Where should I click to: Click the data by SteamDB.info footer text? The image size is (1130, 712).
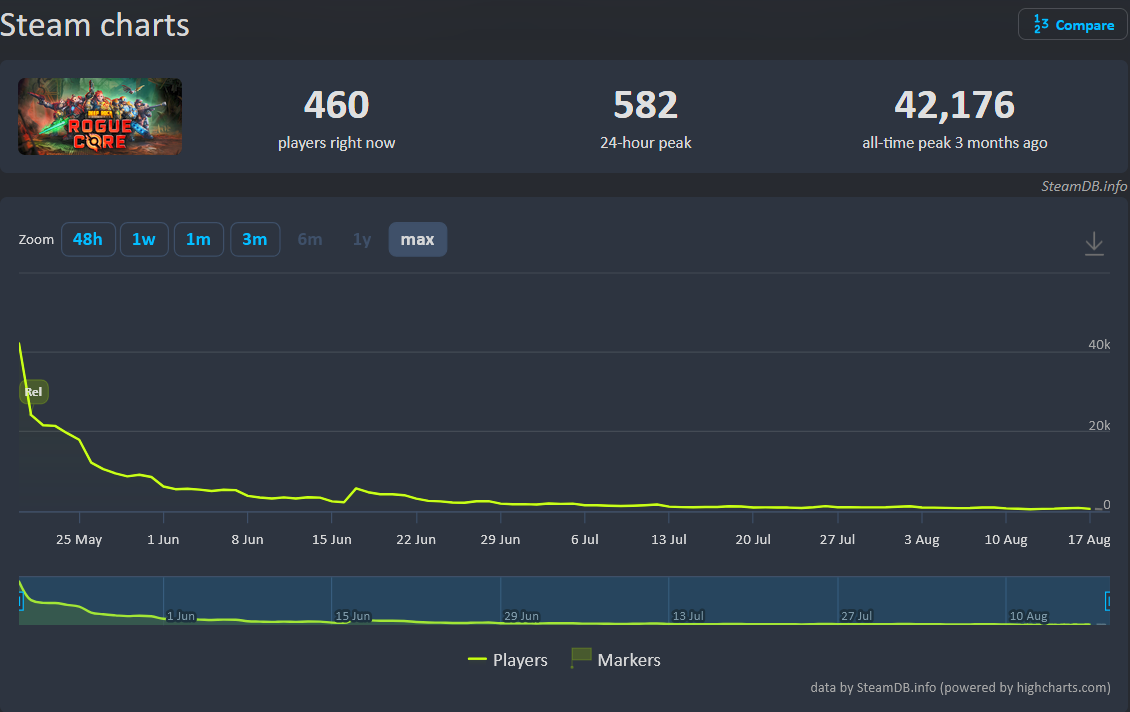pyautogui.click(x=961, y=687)
